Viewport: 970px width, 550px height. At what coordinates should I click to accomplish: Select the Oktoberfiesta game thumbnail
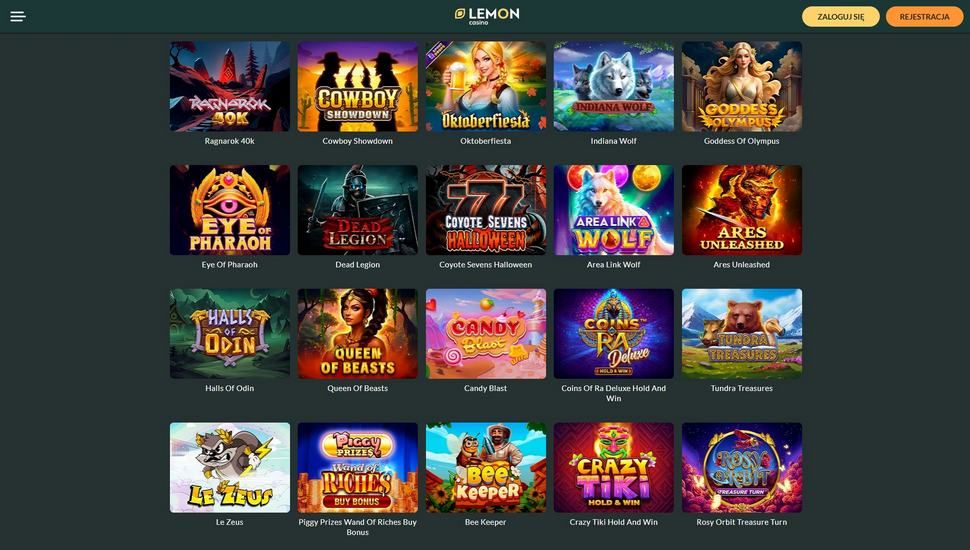(486, 87)
